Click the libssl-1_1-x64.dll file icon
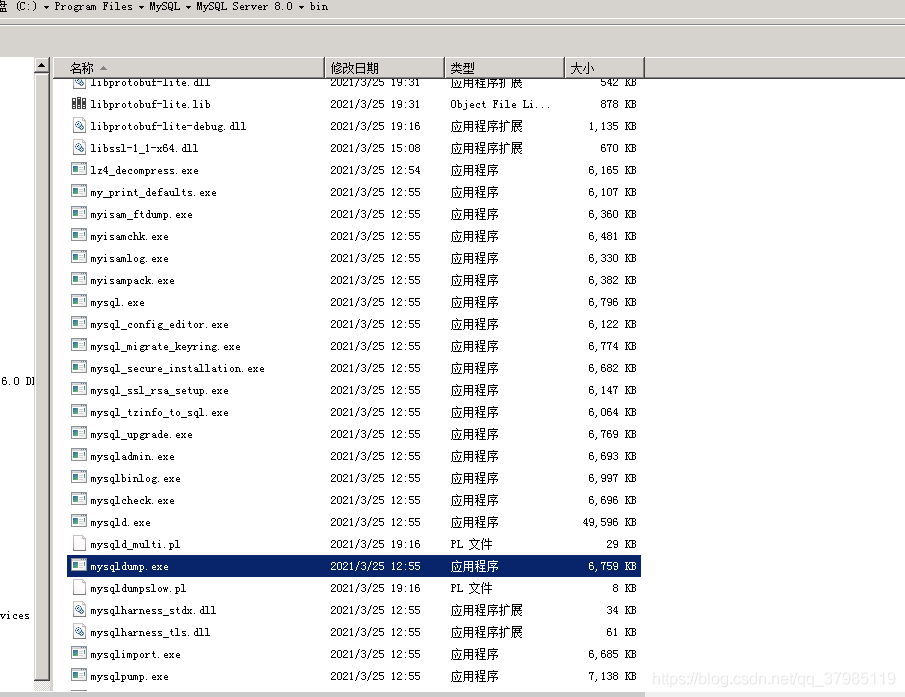Screen dimensions: 905x697 (x=79, y=147)
